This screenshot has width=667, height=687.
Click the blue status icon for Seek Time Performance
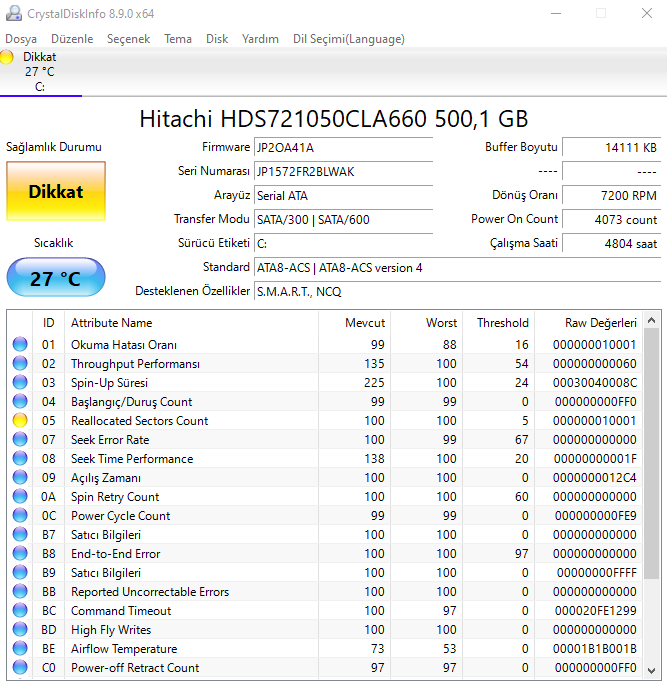click(x=20, y=458)
